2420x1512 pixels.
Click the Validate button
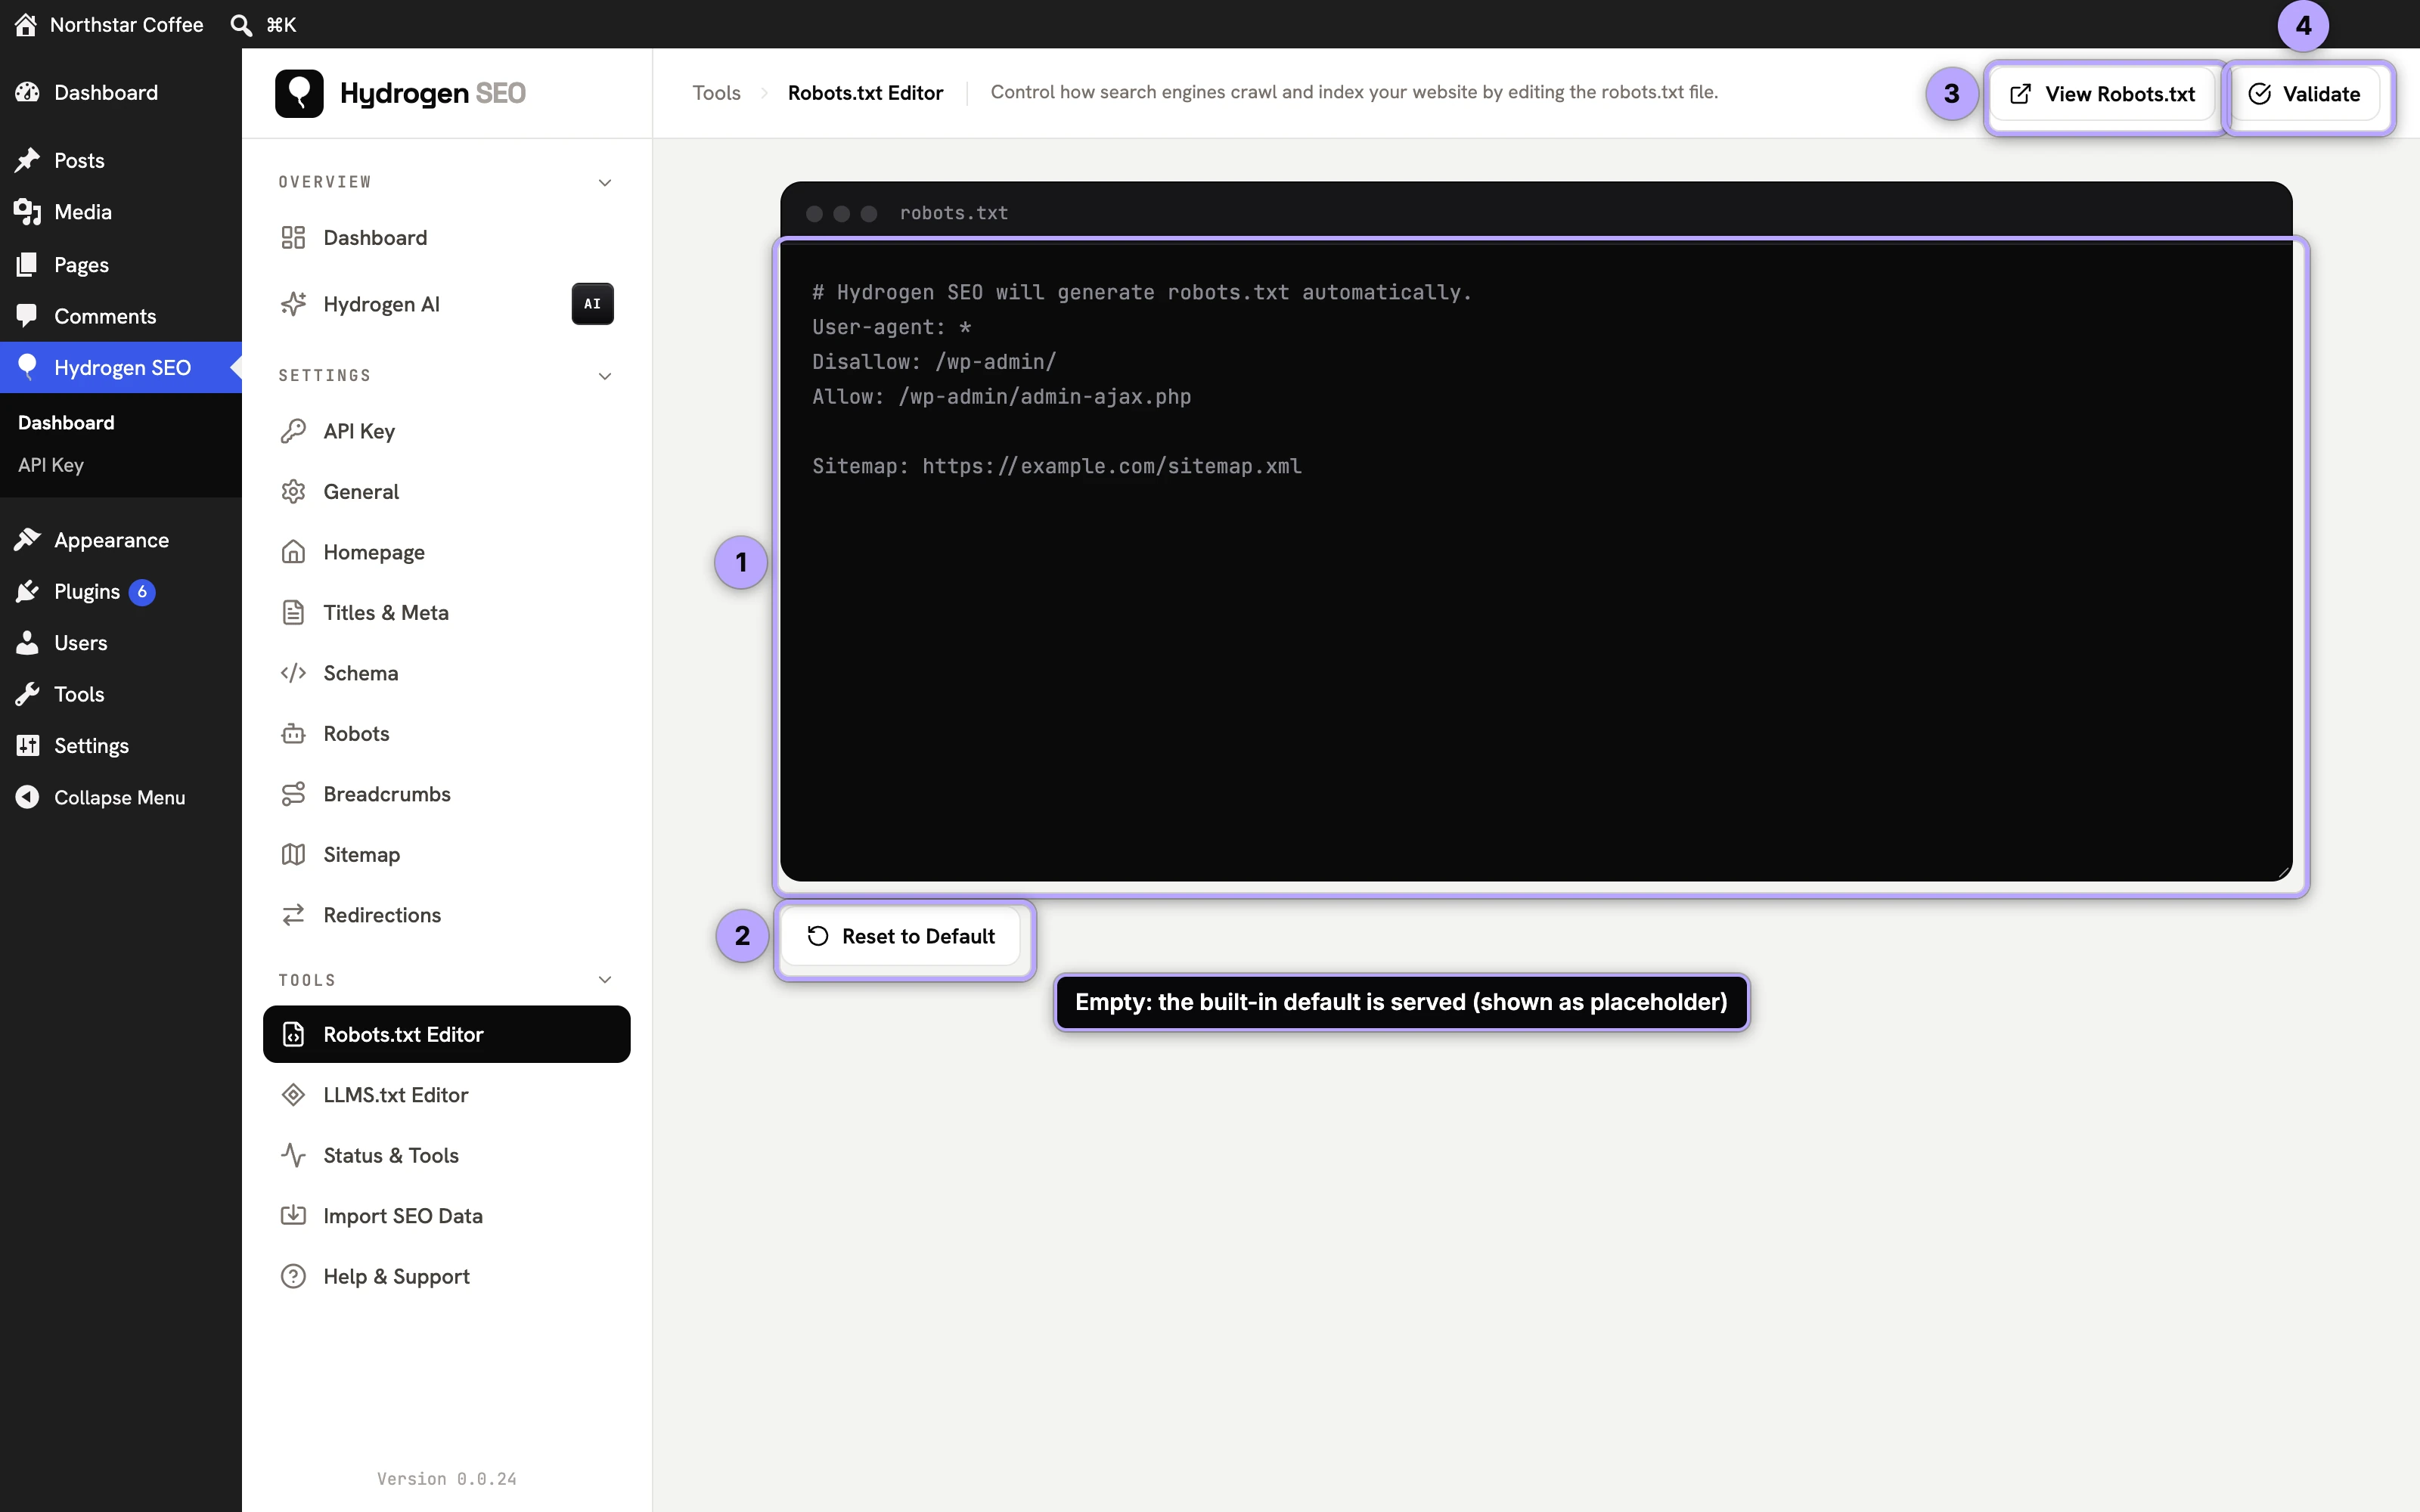coord(2304,94)
